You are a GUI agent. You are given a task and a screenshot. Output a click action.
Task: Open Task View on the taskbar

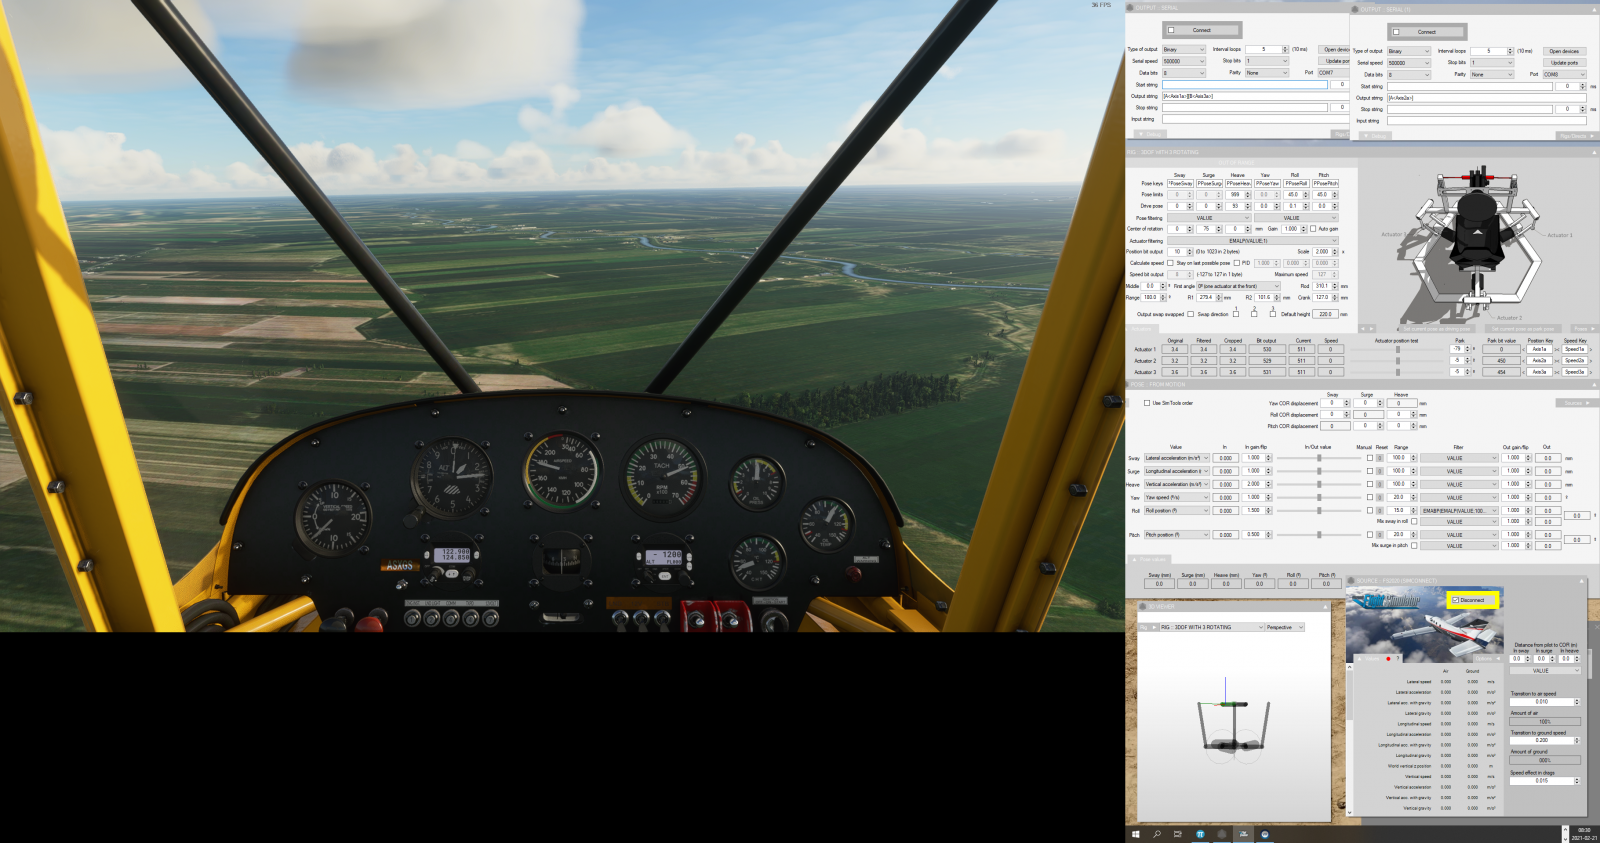pyautogui.click(x=1178, y=834)
